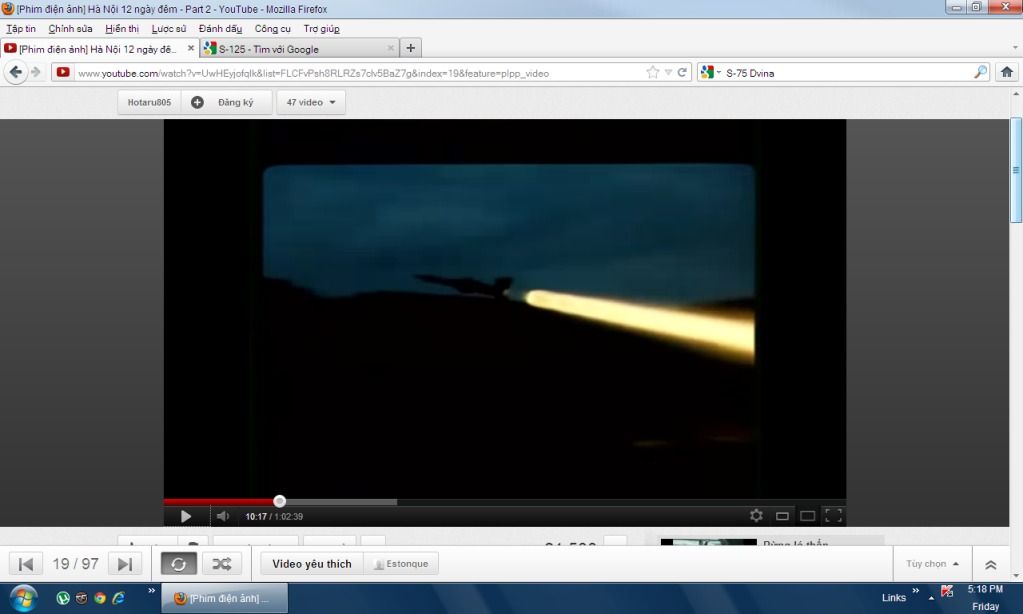The height and width of the screenshot is (614, 1023).
Task: Go back to the previous page
Action: point(16,72)
